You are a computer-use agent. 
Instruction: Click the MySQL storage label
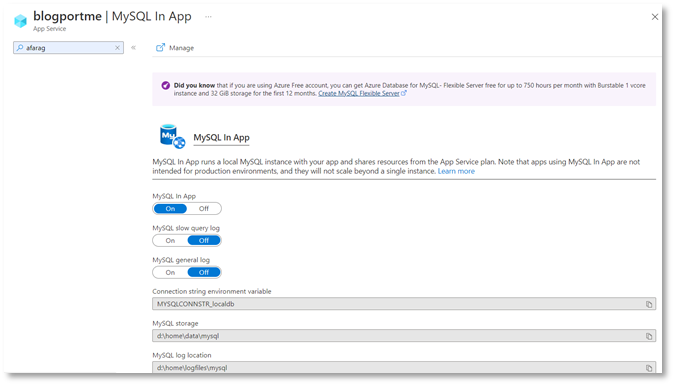(175, 323)
